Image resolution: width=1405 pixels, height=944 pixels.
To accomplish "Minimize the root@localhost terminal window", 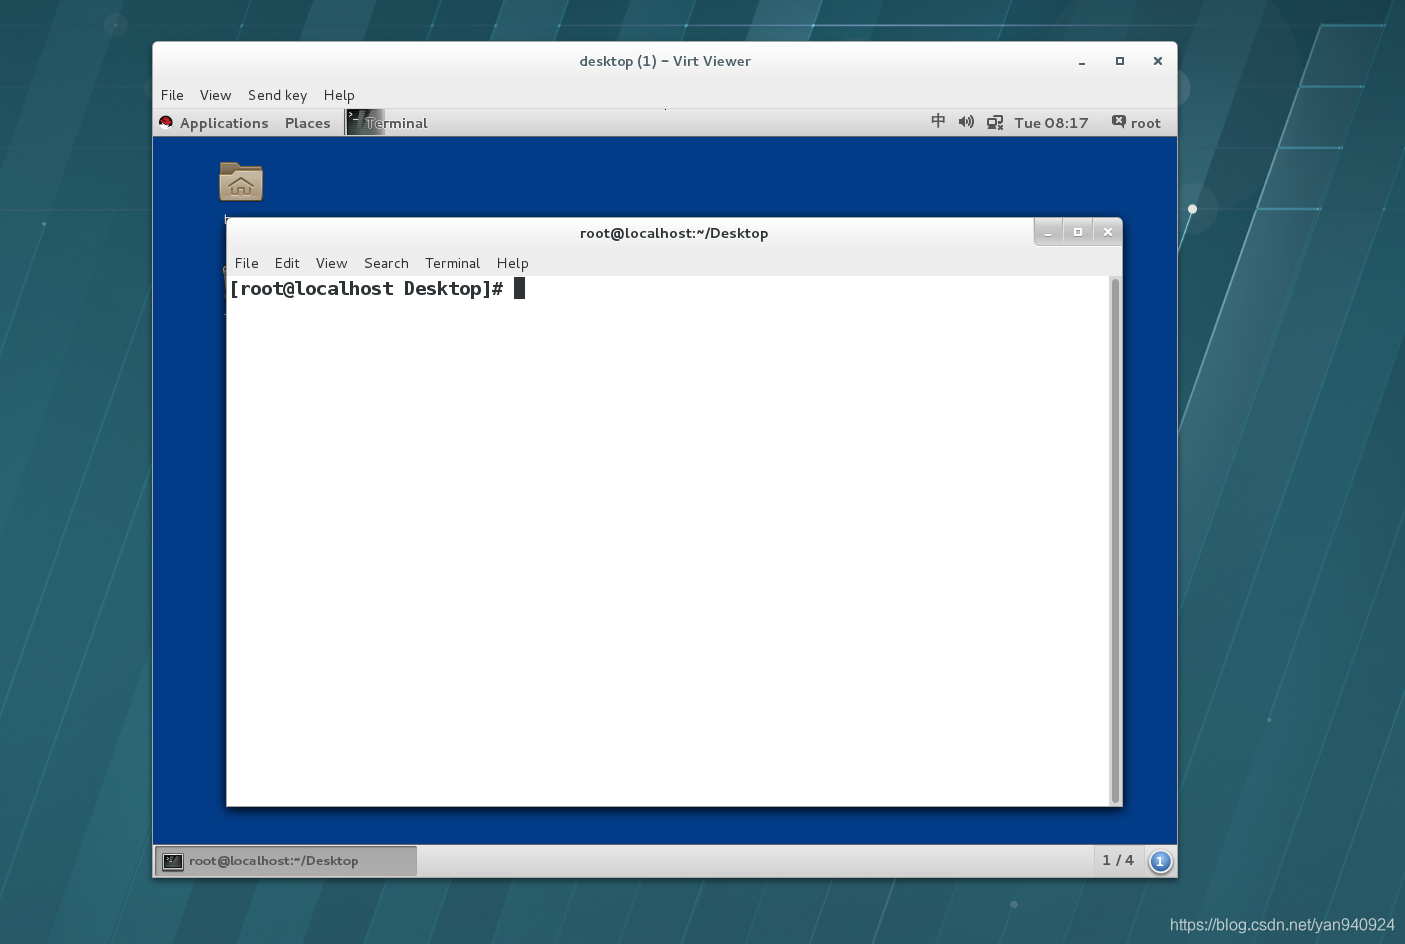I will (1048, 232).
